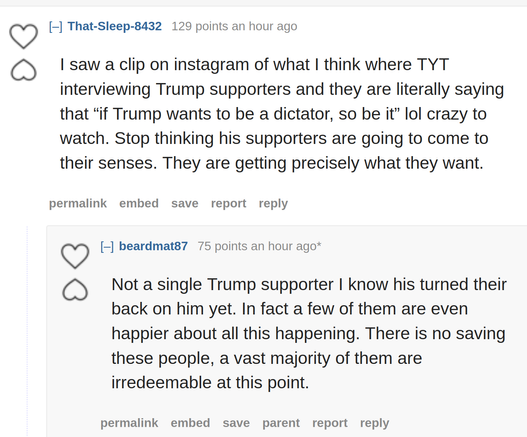This screenshot has height=437, width=527.
Task: Save That-Sleep-8432's comment
Action: (185, 203)
